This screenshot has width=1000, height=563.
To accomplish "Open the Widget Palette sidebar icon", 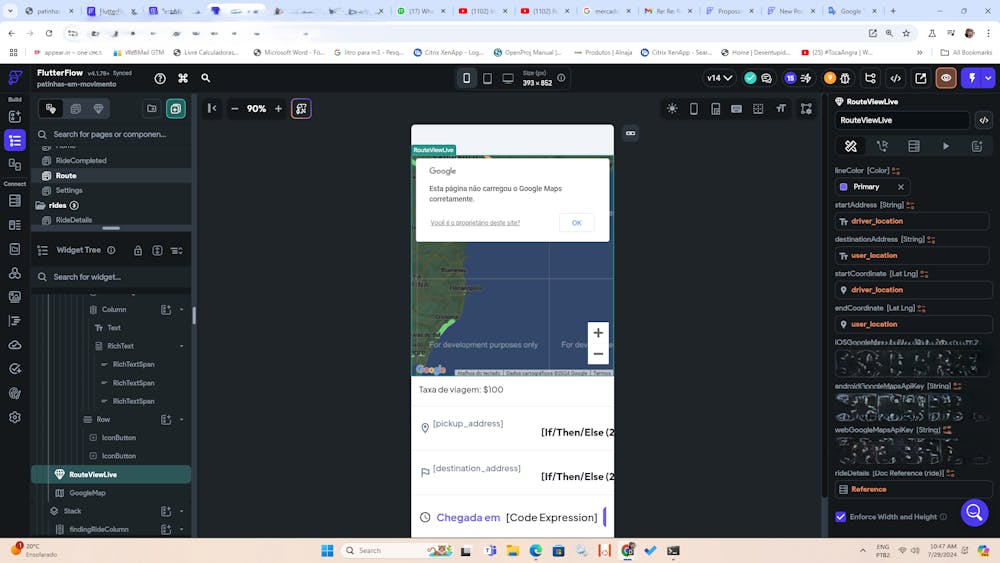I will (x=15, y=116).
